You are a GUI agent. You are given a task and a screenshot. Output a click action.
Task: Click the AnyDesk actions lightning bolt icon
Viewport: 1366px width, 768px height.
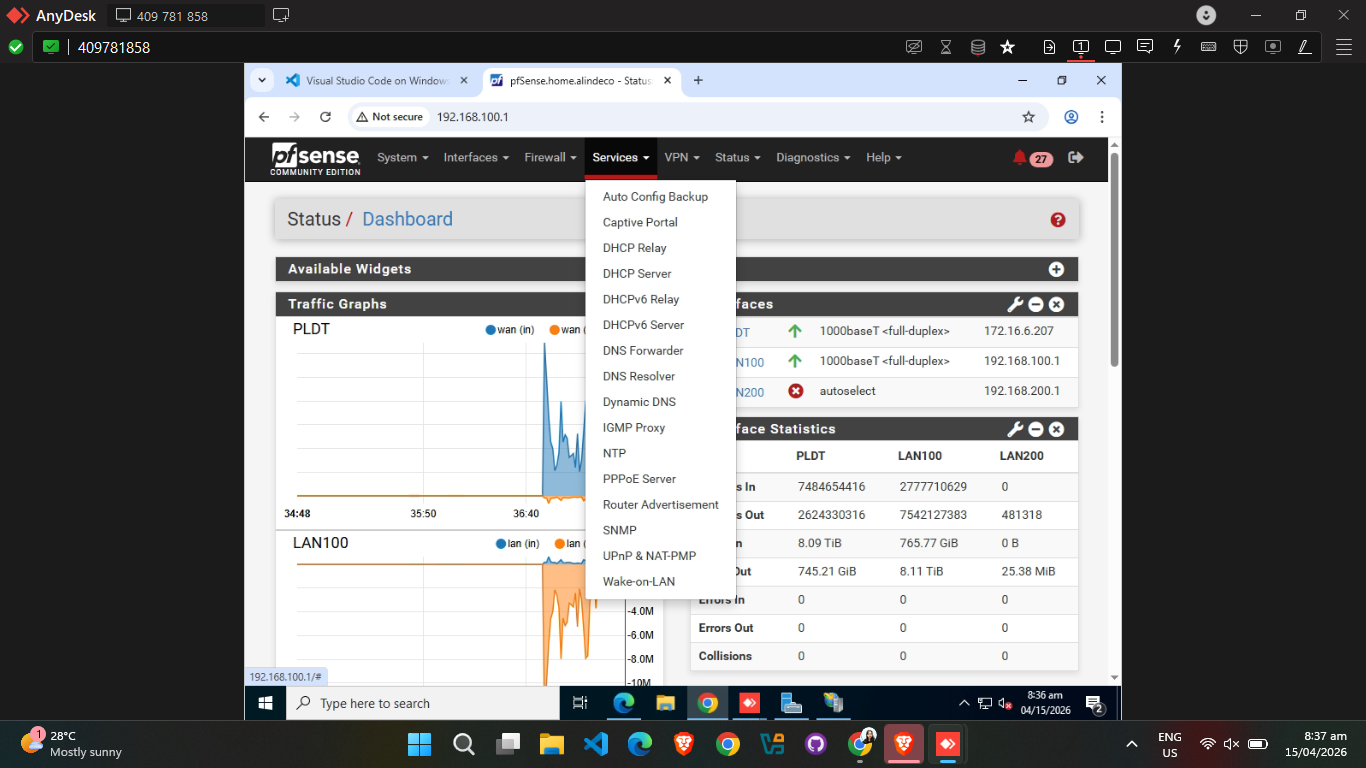pos(1177,47)
